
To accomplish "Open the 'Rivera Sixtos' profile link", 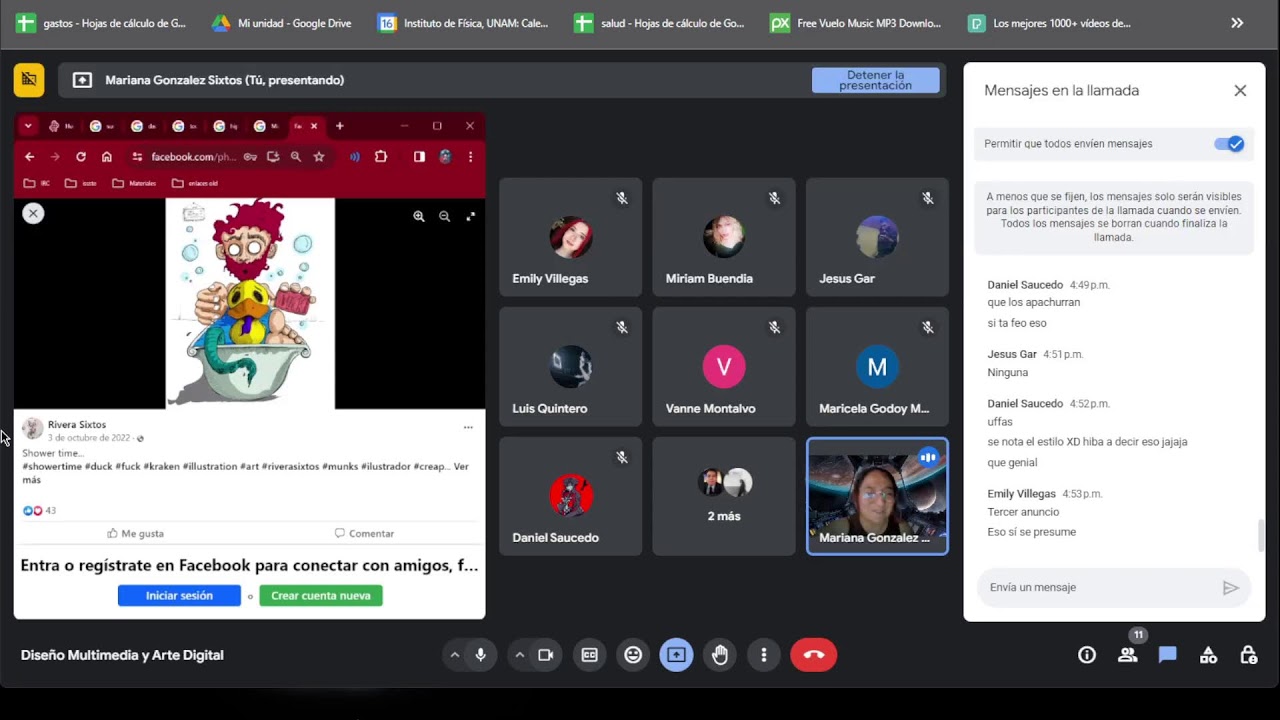I will click(77, 425).
